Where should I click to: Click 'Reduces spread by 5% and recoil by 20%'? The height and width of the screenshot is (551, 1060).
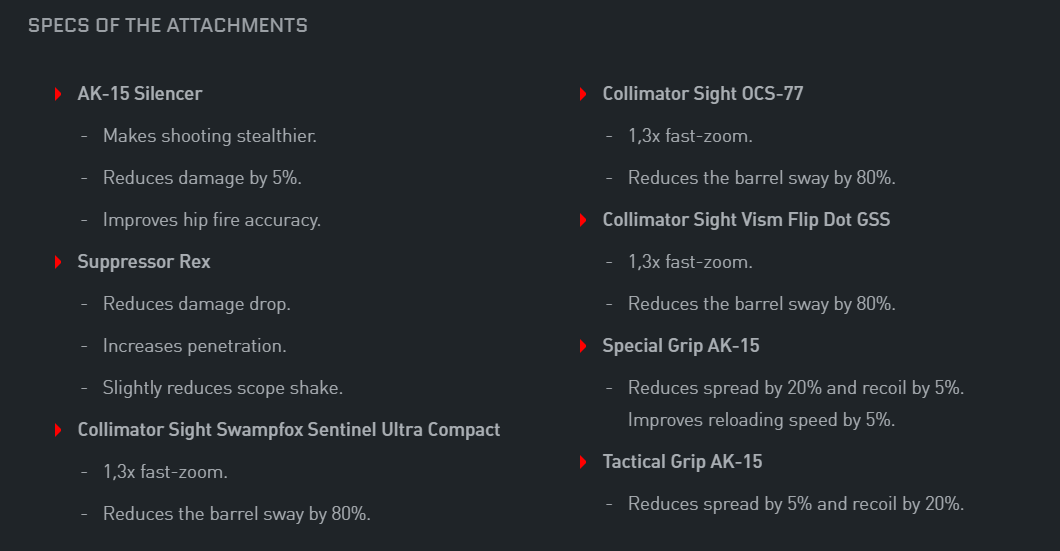796,504
